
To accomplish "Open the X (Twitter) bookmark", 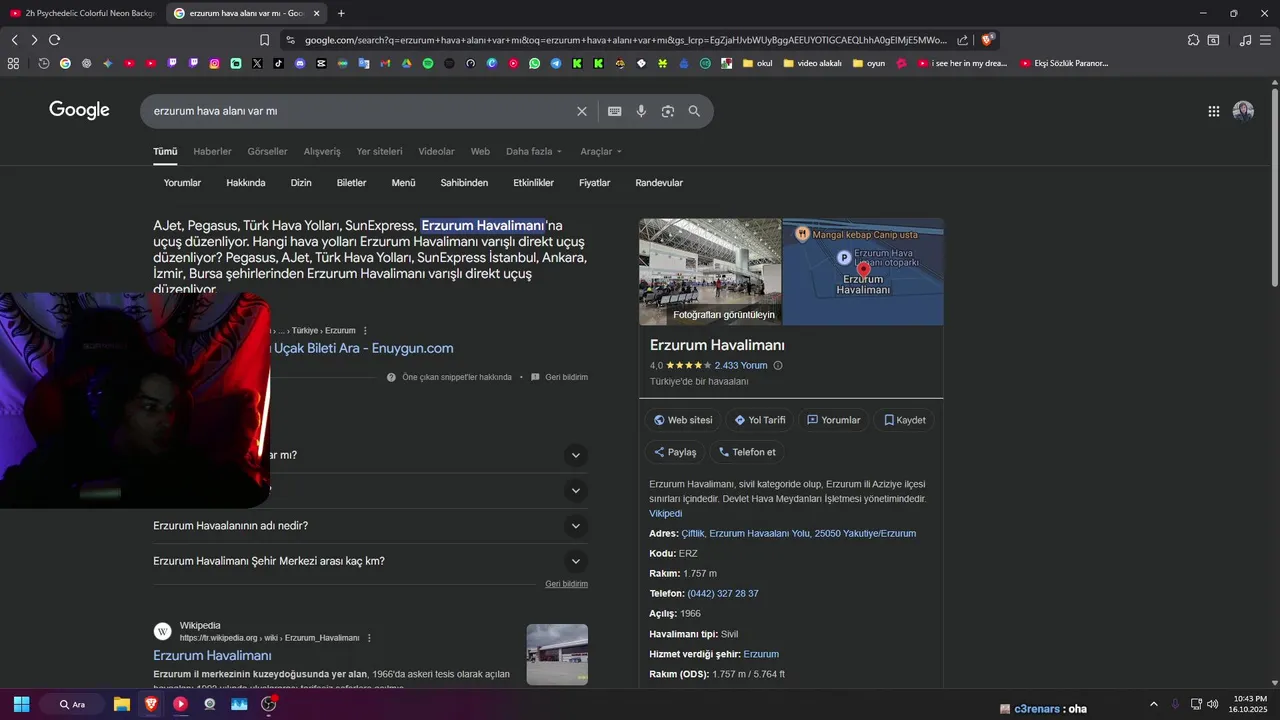I will tap(257, 63).
